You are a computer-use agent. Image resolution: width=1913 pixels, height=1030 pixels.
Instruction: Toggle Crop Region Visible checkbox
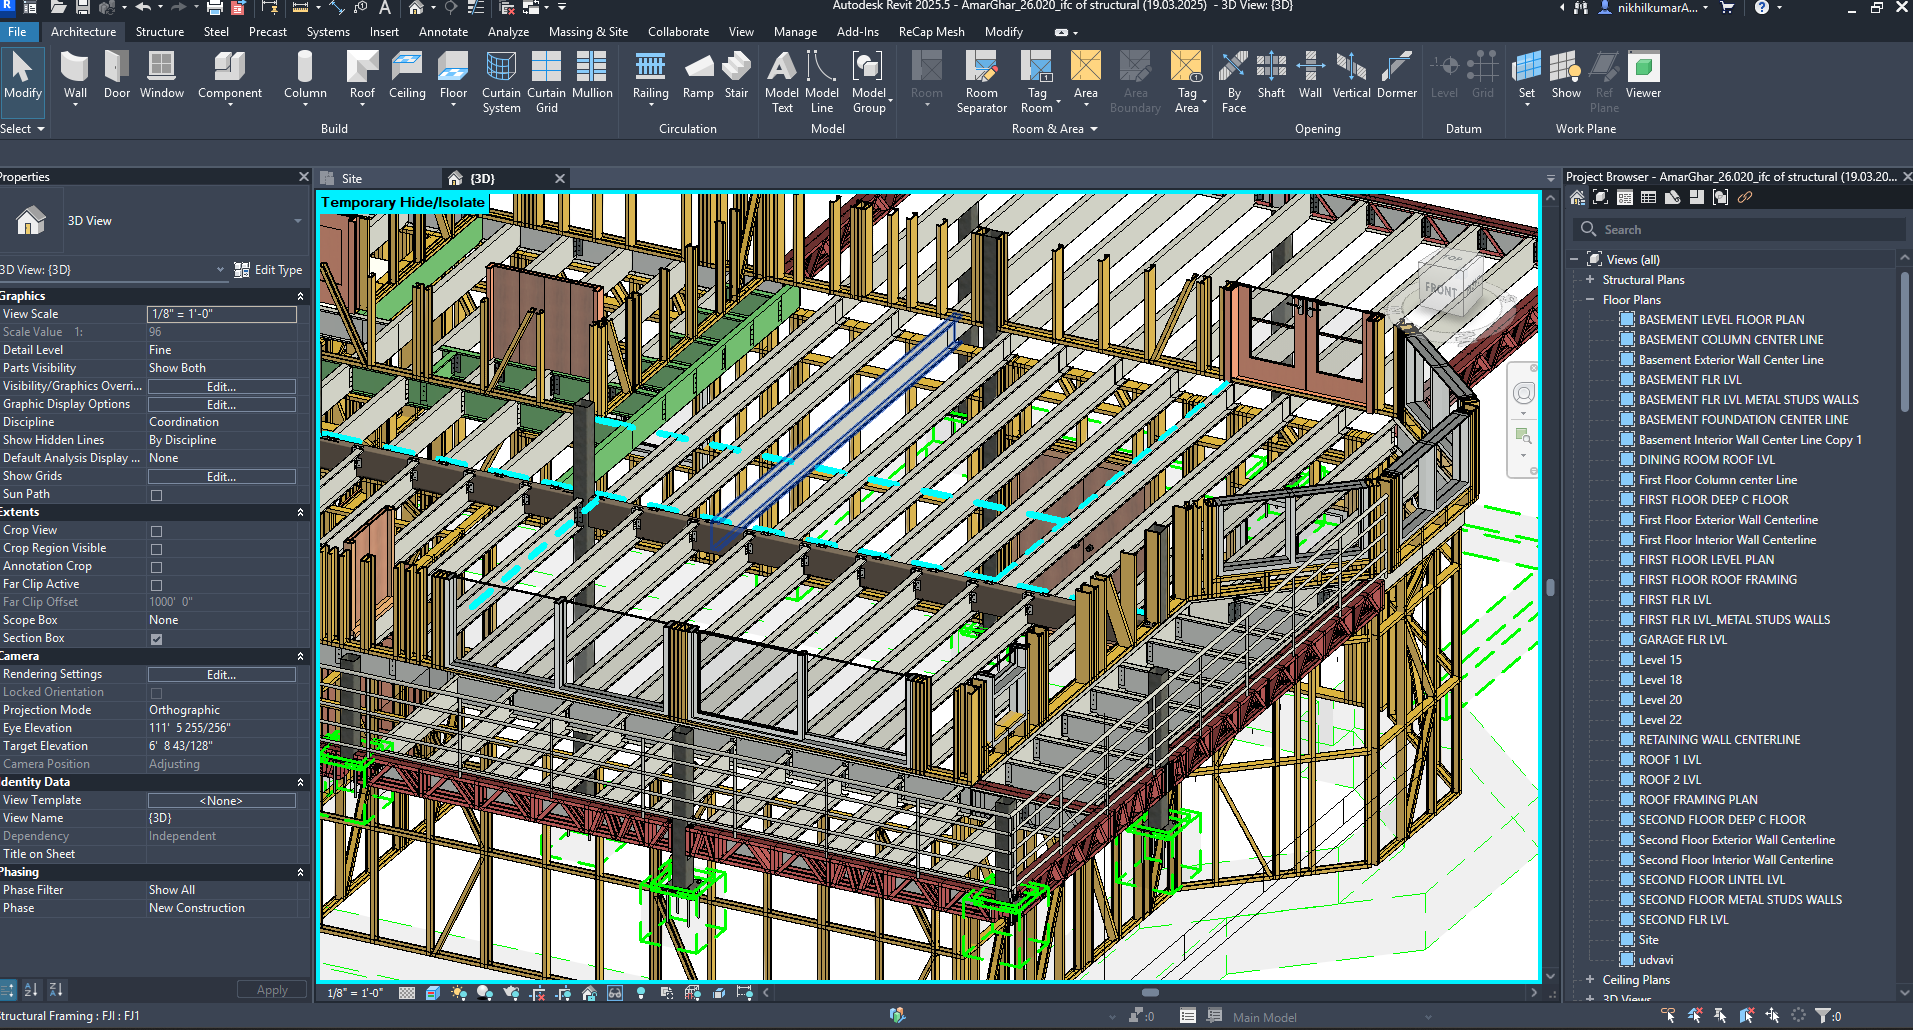coord(156,549)
